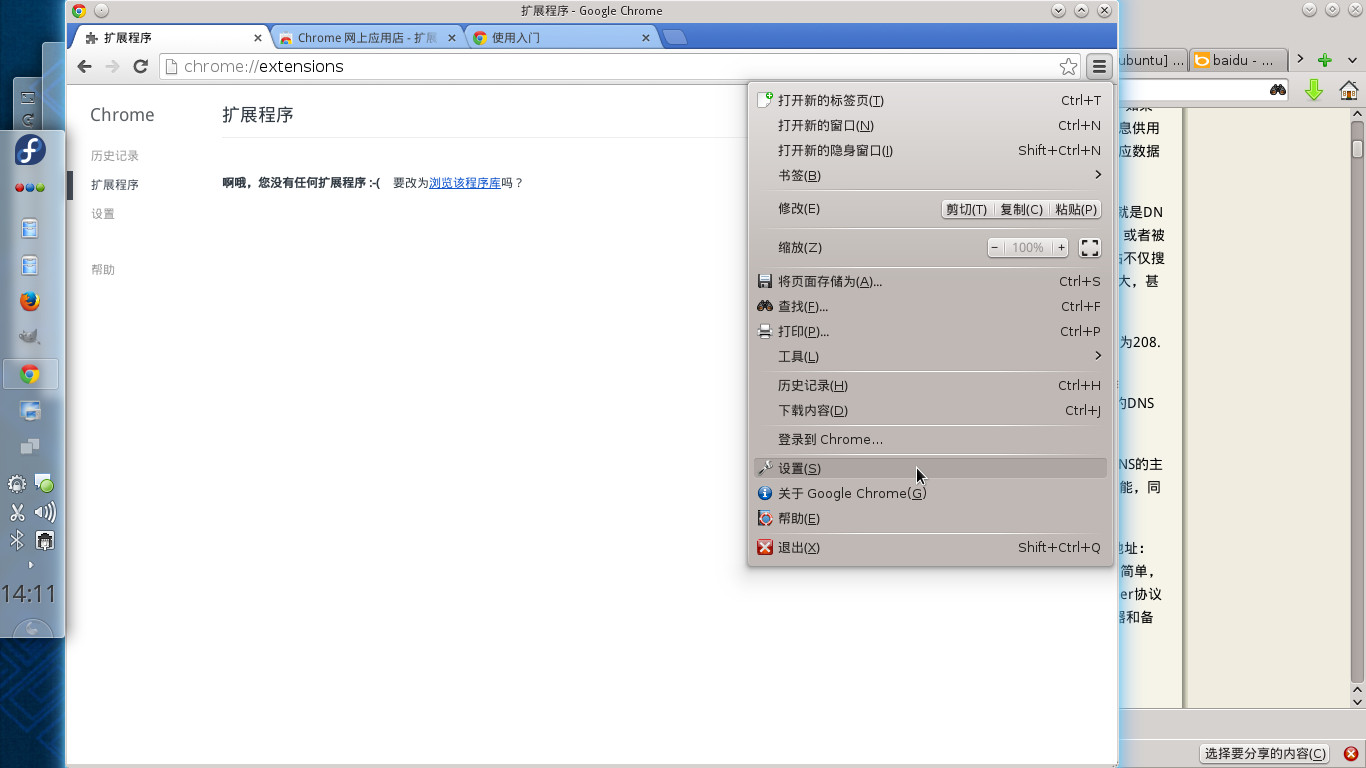Click the 100% zoom level readout

pos(1028,247)
